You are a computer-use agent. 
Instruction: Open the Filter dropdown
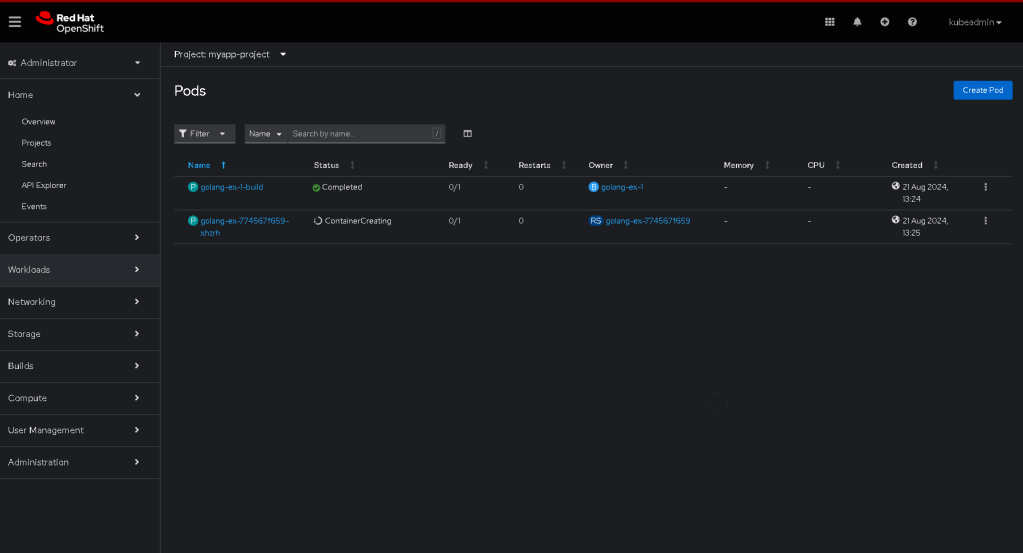click(x=204, y=134)
